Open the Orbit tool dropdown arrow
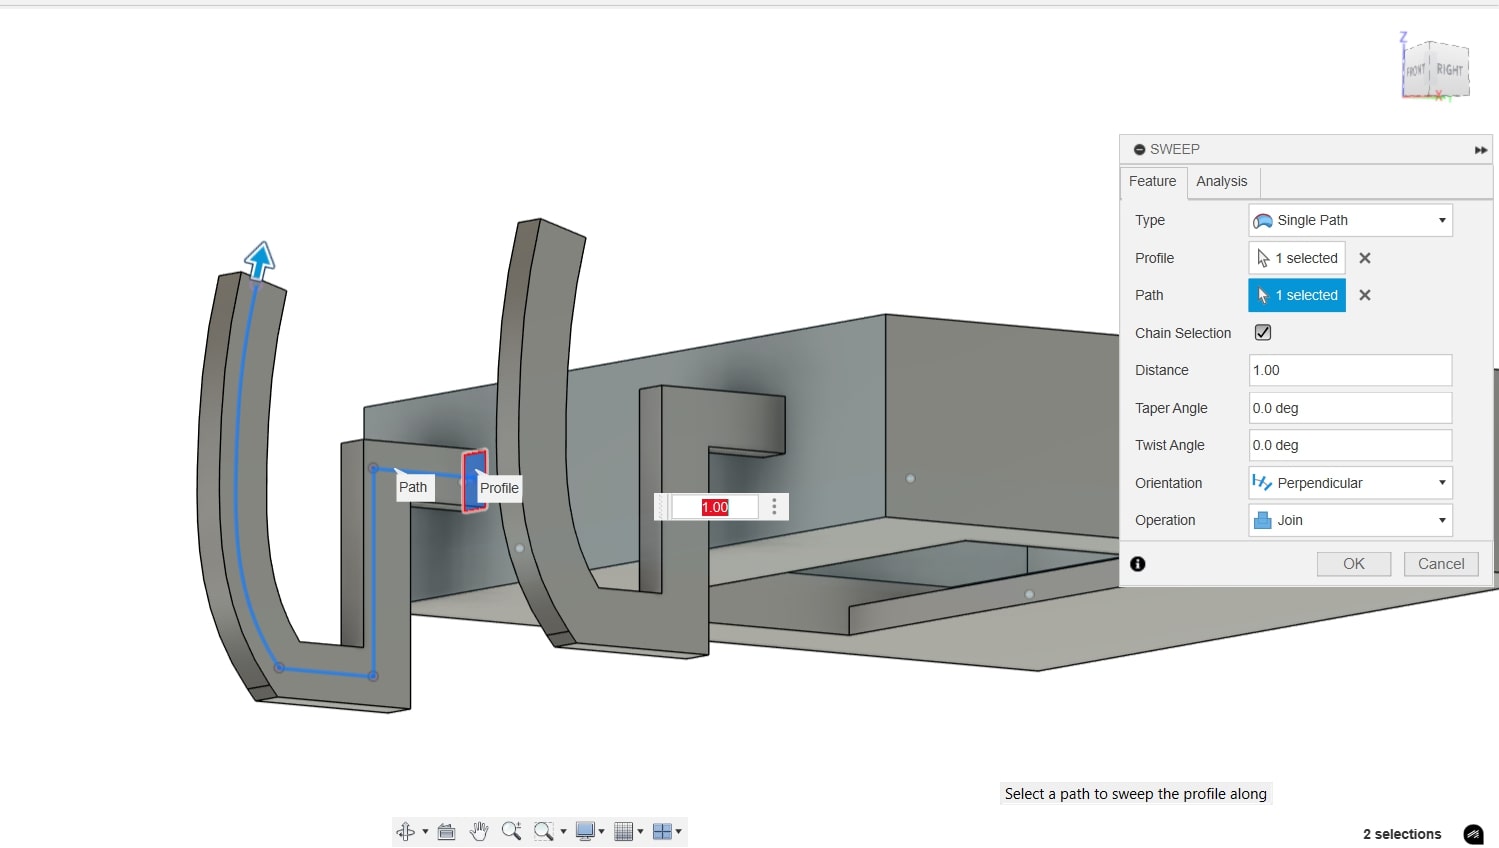Viewport: 1499px width, 848px height. (425, 831)
